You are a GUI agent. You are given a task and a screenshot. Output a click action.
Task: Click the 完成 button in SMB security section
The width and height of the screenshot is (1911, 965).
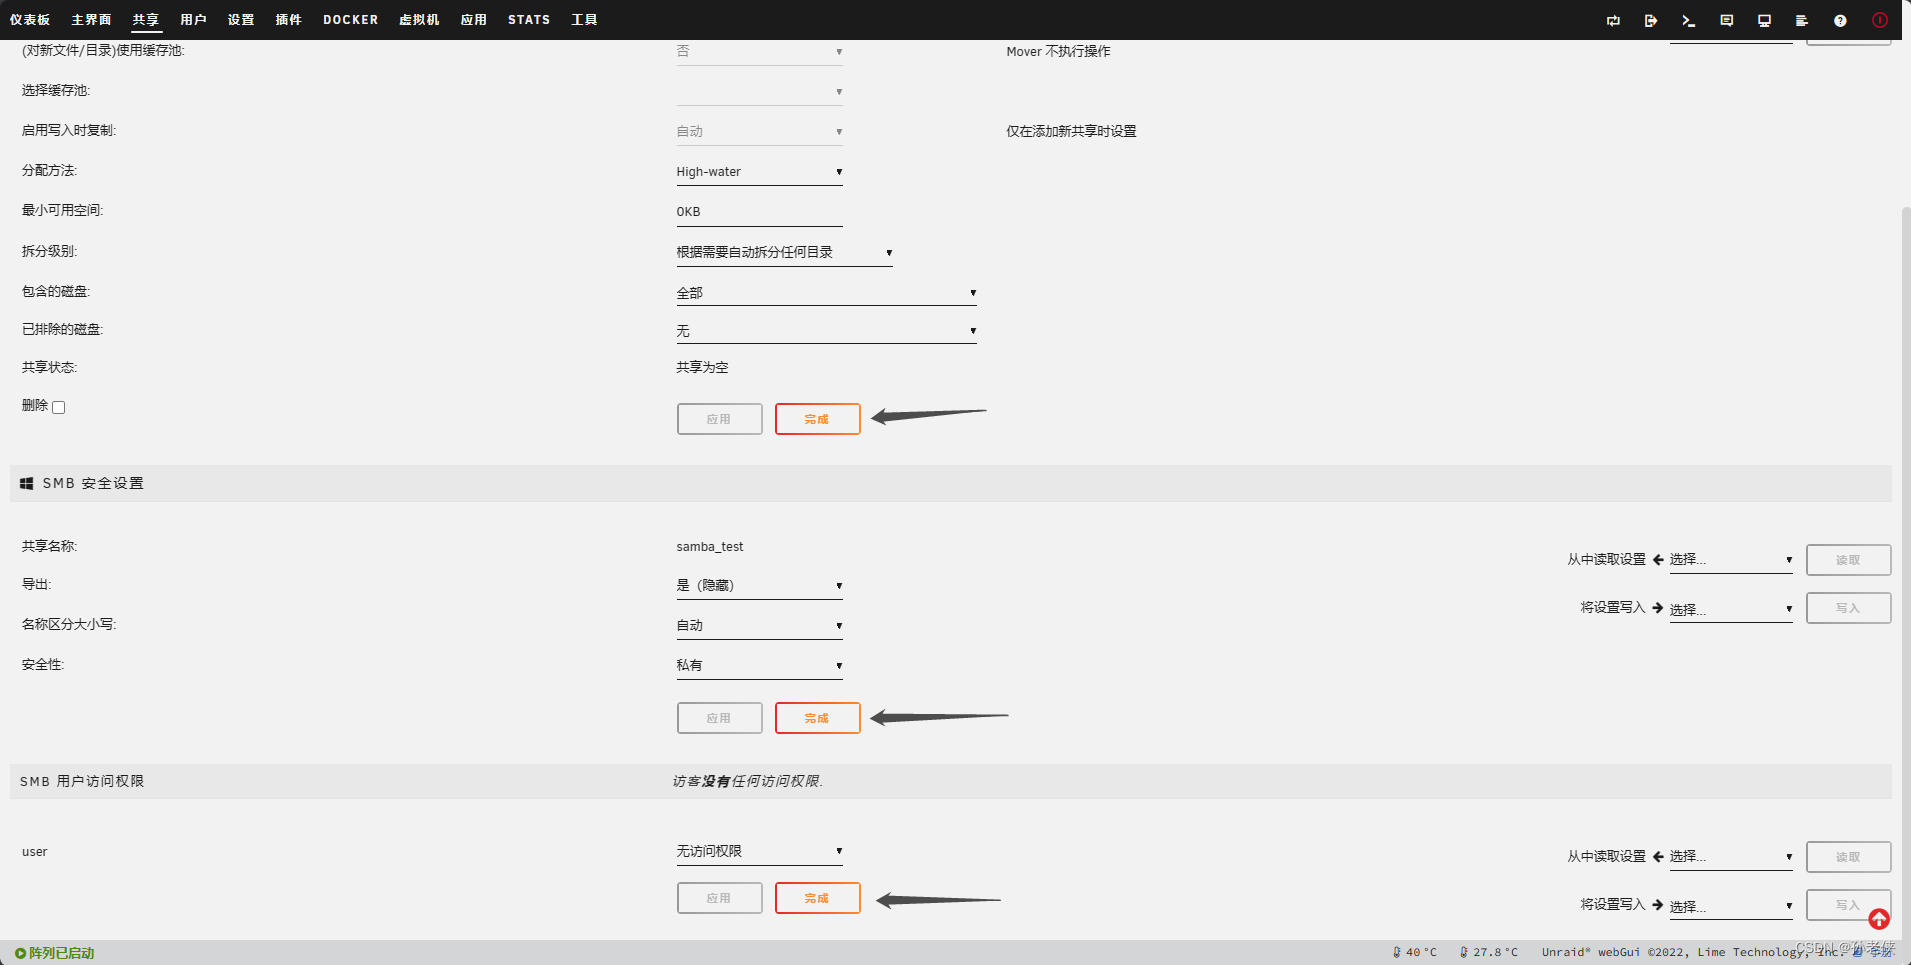[817, 717]
